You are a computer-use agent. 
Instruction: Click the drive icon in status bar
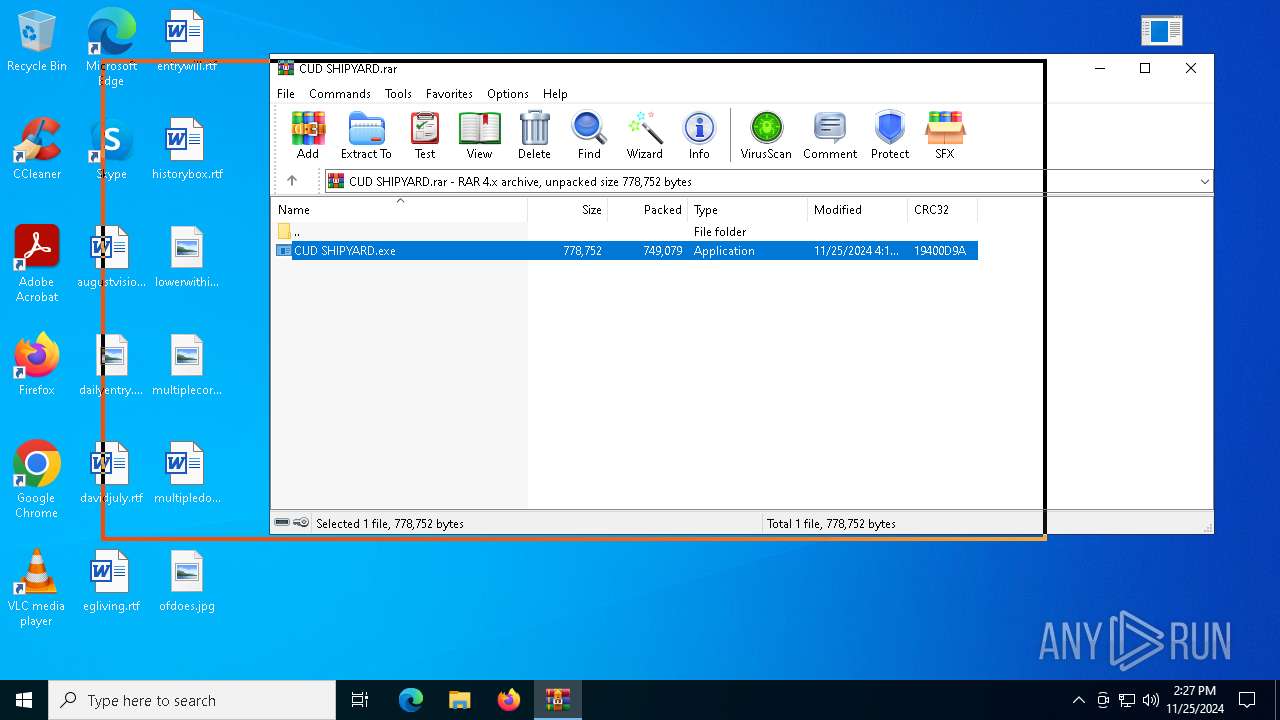(282, 522)
